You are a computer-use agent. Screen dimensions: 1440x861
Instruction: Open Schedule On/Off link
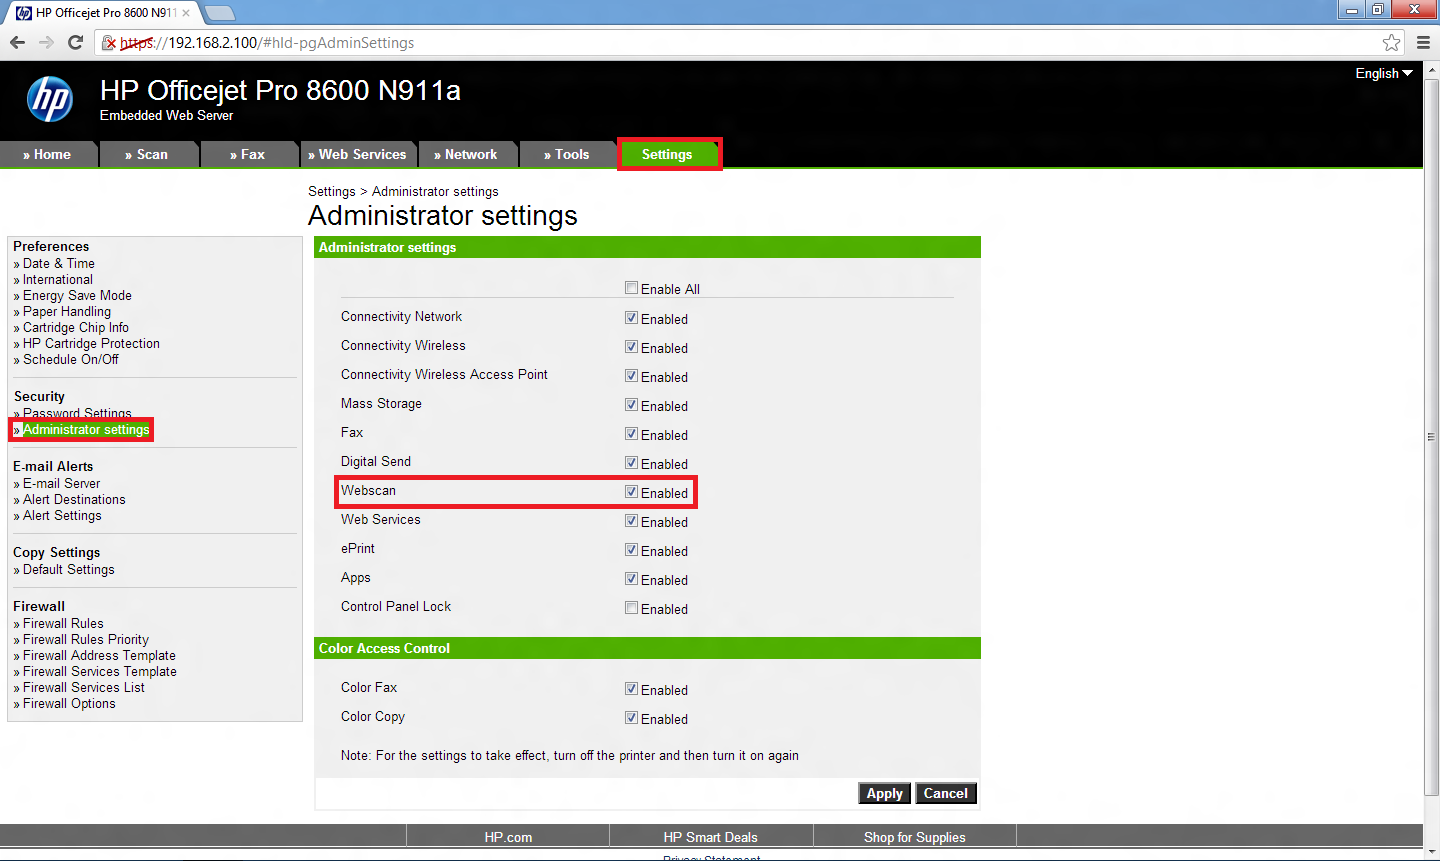point(71,360)
